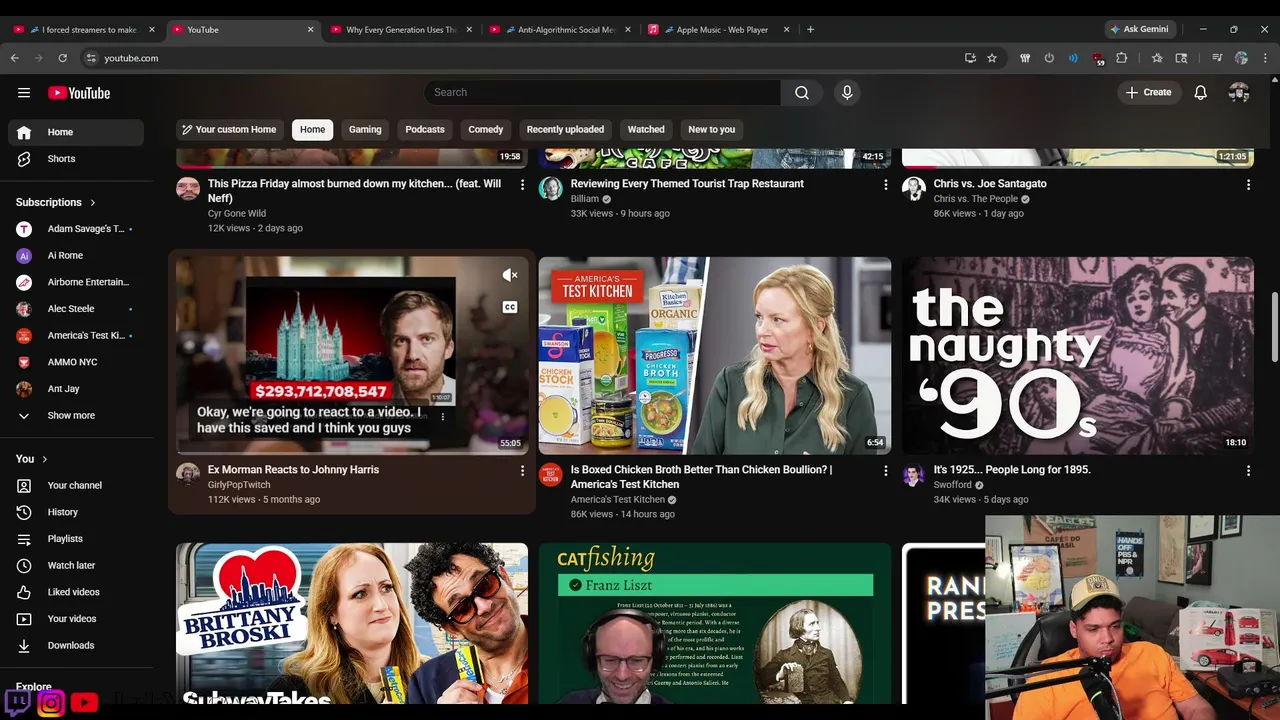The width and height of the screenshot is (1280, 720).
Task: Open History in the sidebar
Action: coord(76,512)
